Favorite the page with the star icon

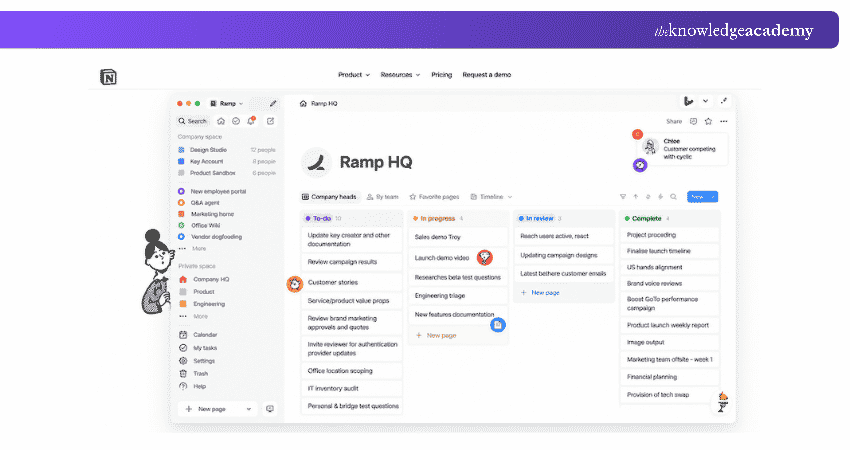point(708,121)
